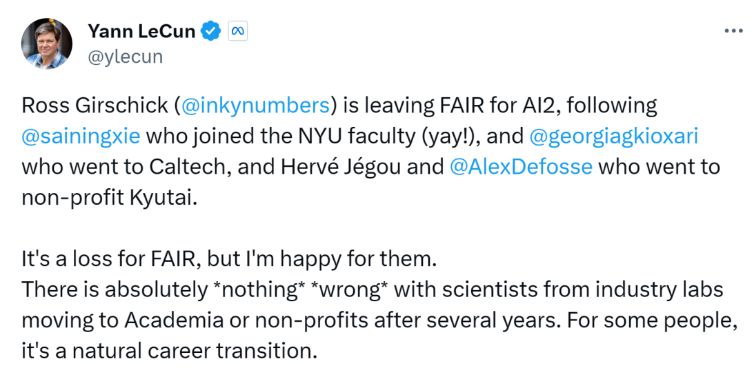Image resolution: width=753 pixels, height=370 pixels.
Task: Open the three-dot more options menu
Action: tap(733, 31)
